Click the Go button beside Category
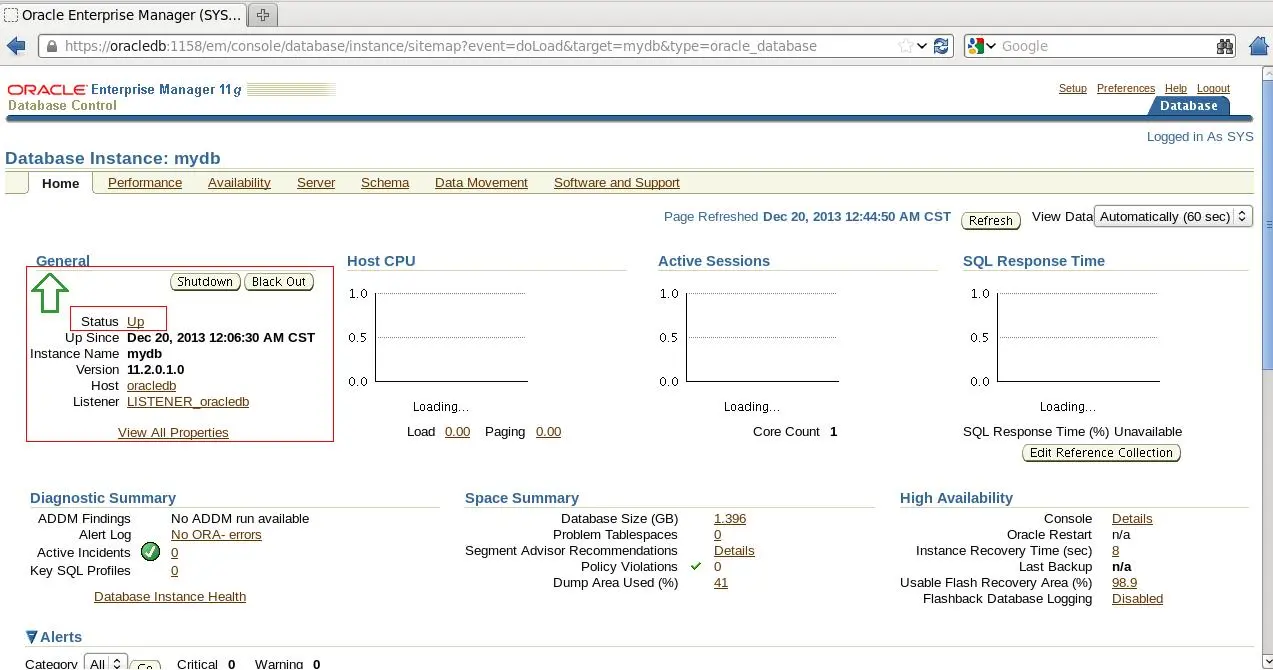 click(146, 665)
